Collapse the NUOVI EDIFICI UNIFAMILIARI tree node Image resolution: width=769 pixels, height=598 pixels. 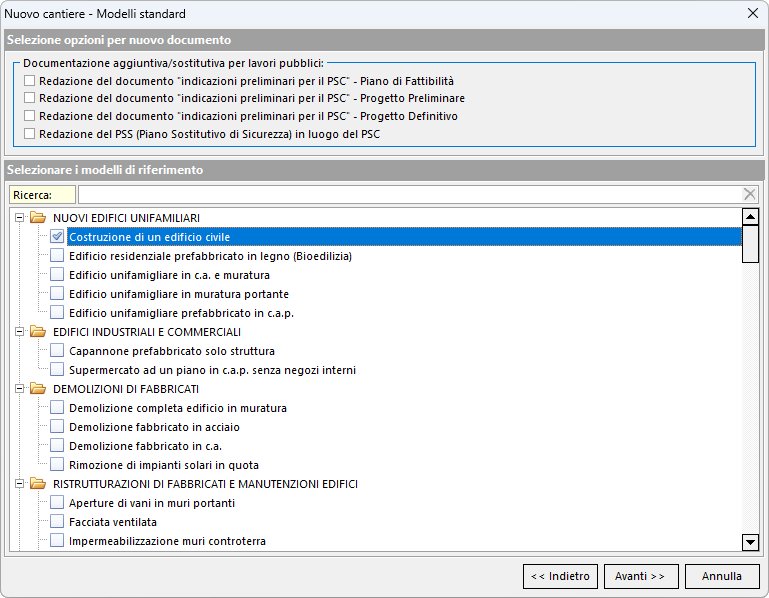[x=20, y=218]
